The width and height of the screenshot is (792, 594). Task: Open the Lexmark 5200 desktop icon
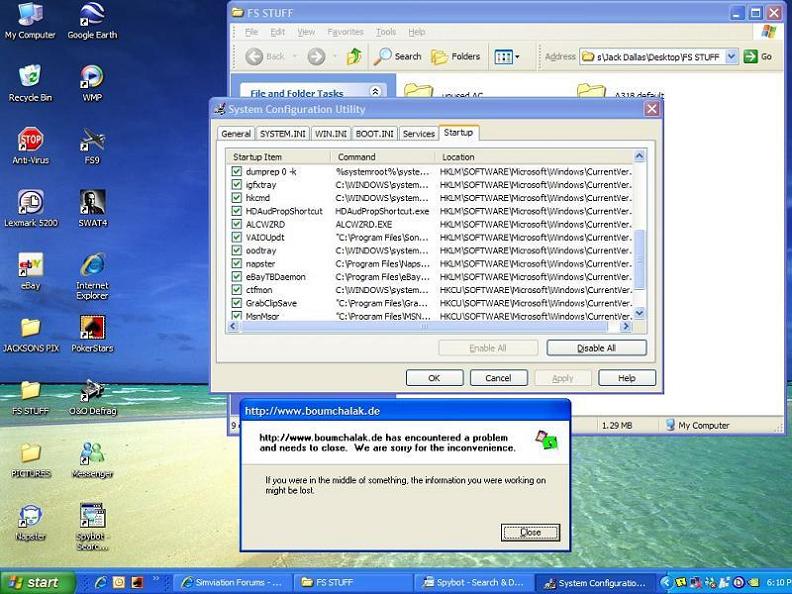30,203
